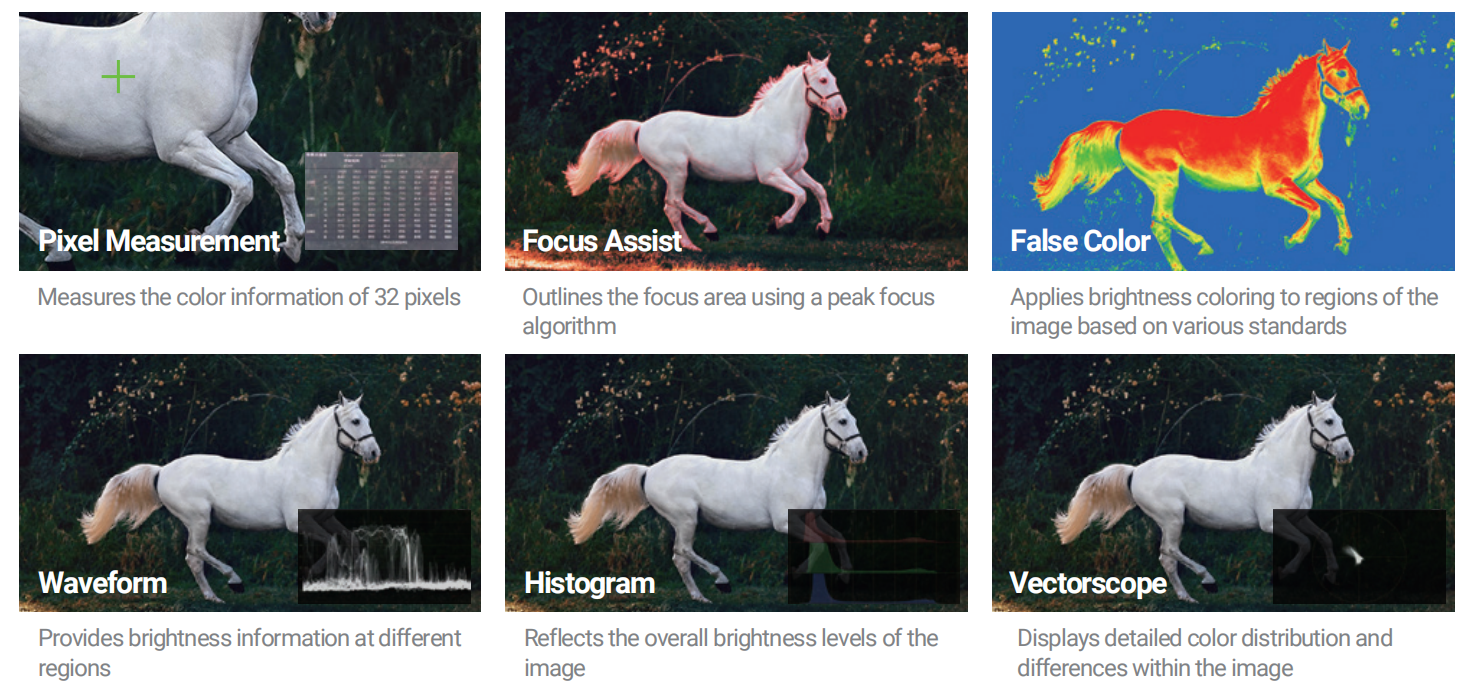Click the vectorscope display overlay
Viewport: 1467px width, 689px height.
point(1358,556)
